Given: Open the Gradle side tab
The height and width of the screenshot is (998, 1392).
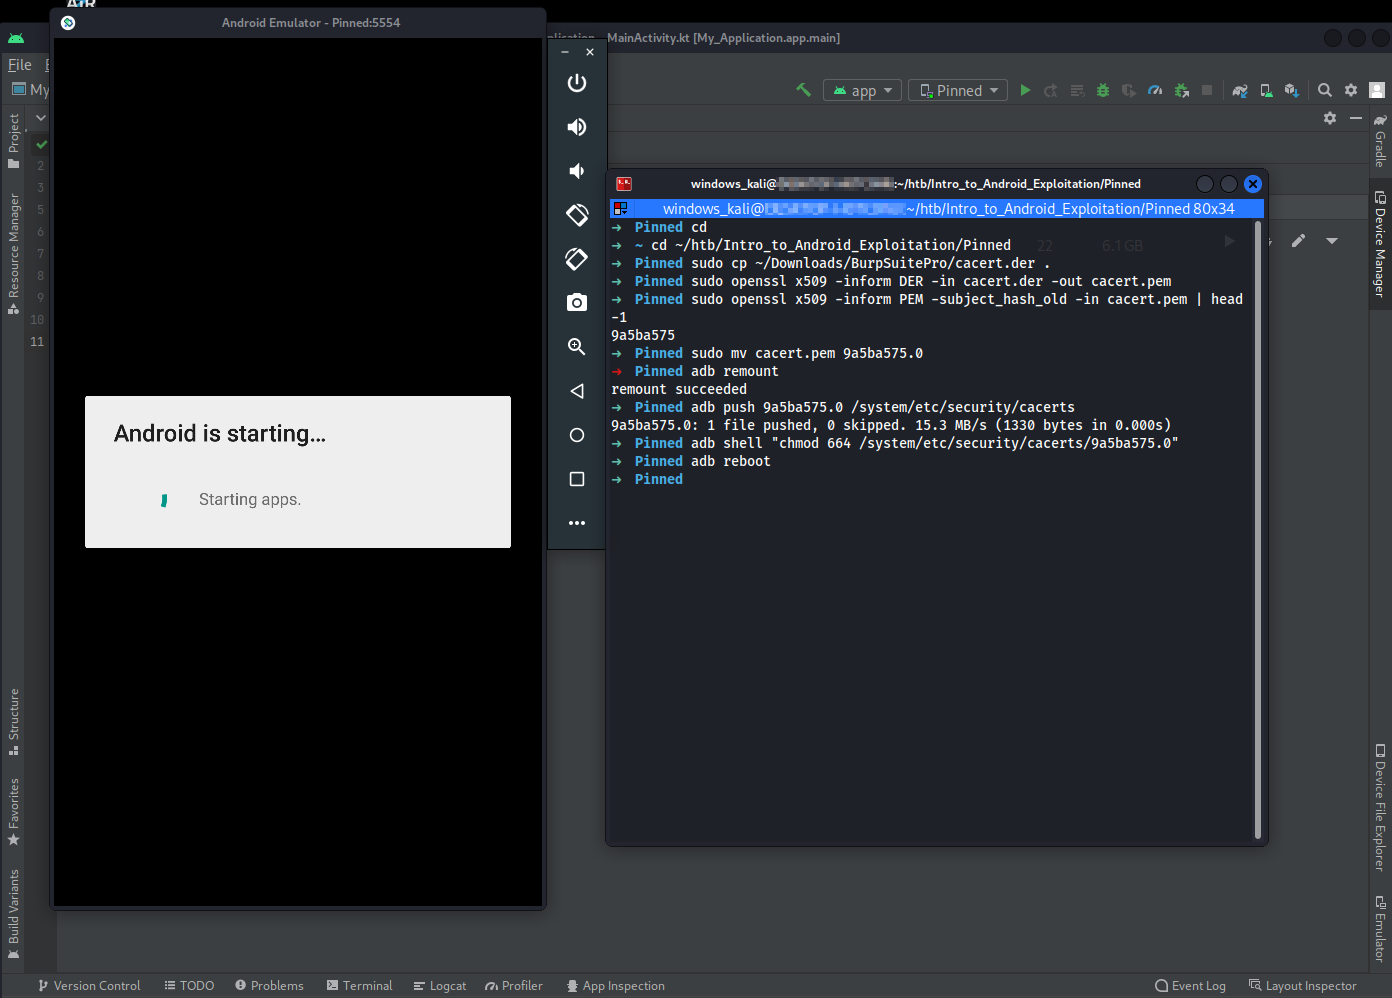Looking at the screenshot, I should pos(1380,140).
